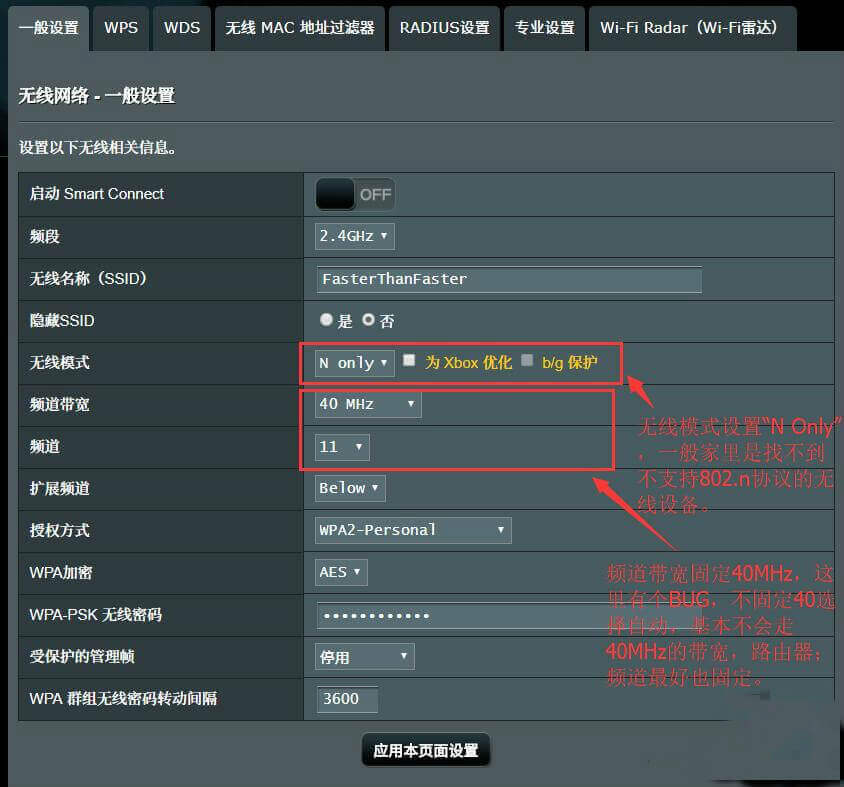Viewport: 844px width, 787px height.
Task: Open the 频道带宽 dropdown showing 40 MHz
Action: tap(366, 404)
